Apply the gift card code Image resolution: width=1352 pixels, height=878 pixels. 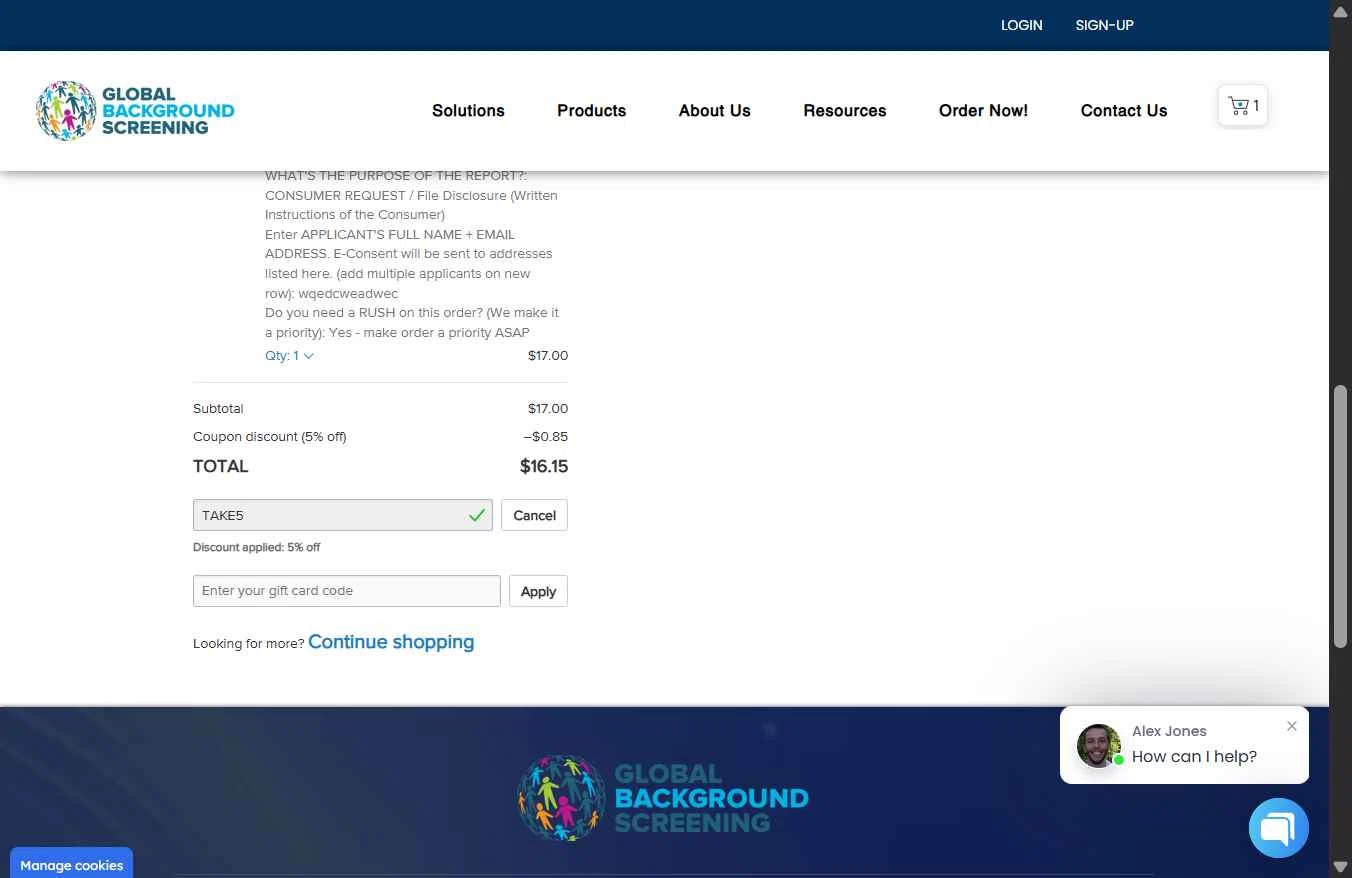click(x=538, y=591)
